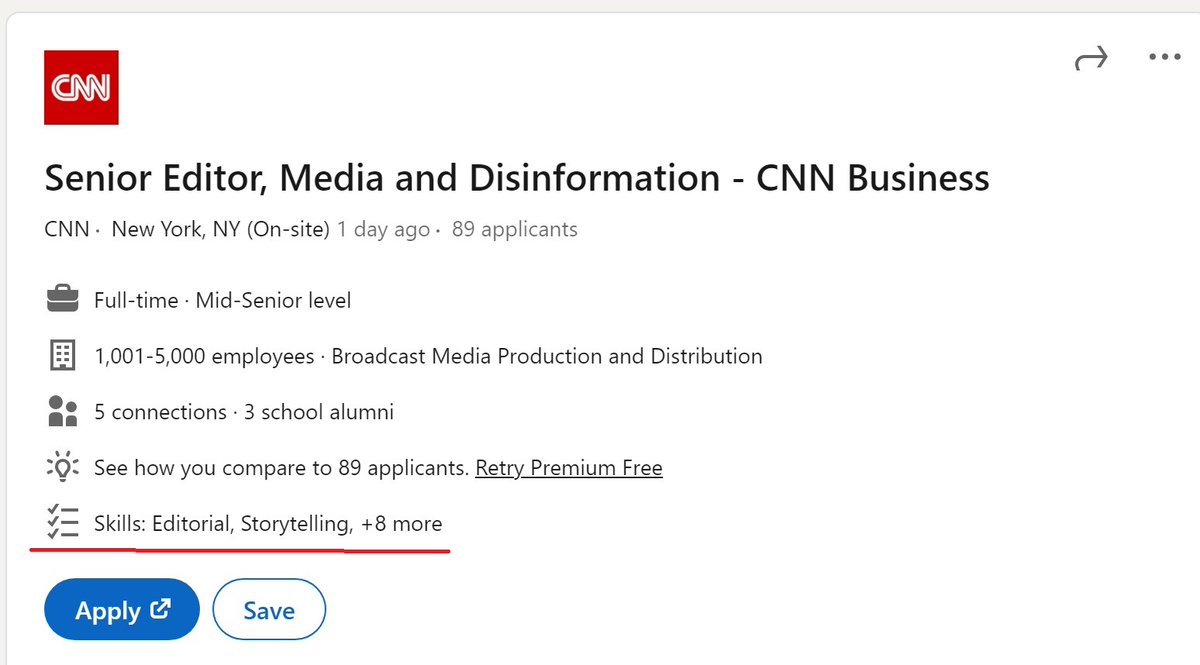Click 'See how you compare to 89 applicants' text
The image size is (1200, 665).
281,467
